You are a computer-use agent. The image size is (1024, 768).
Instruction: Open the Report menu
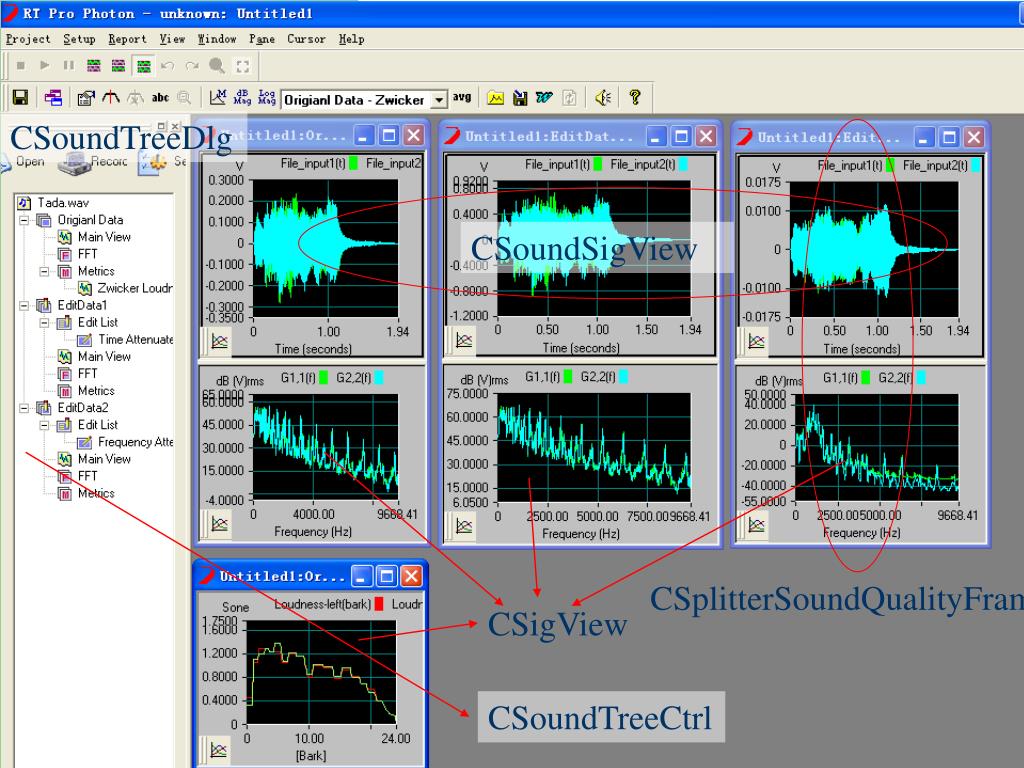pos(127,39)
